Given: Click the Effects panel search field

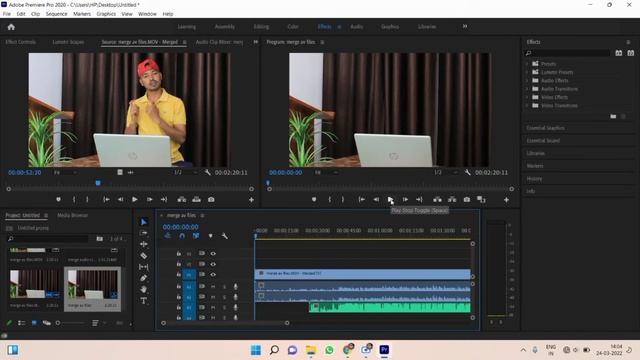Looking at the screenshot, I should click(x=567, y=53).
